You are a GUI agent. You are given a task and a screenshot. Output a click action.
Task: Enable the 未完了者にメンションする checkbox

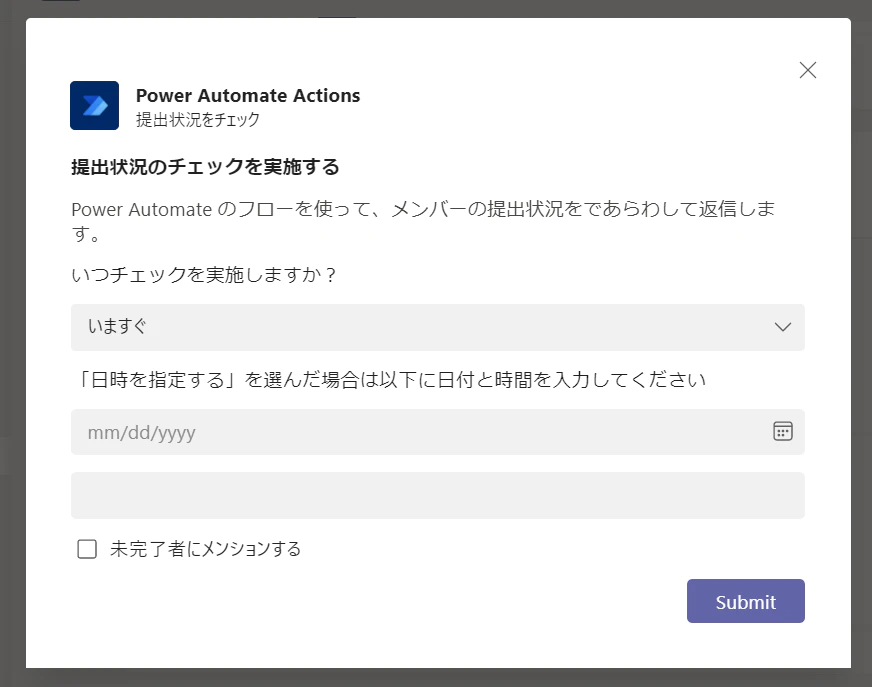pos(87,549)
